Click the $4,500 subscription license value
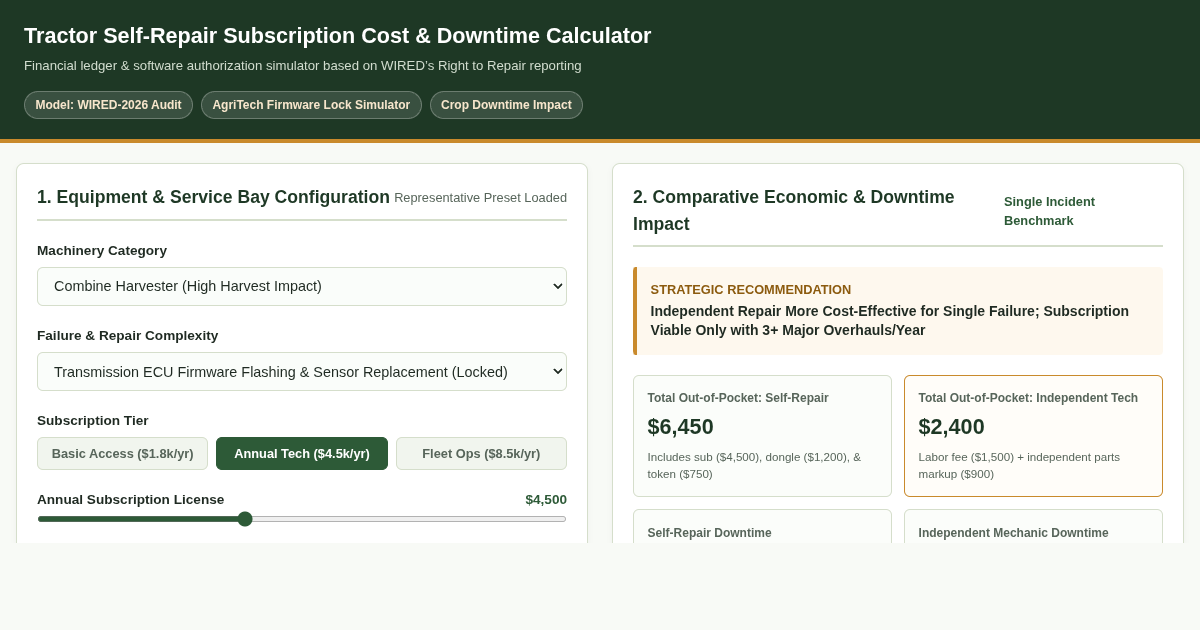 tap(546, 499)
